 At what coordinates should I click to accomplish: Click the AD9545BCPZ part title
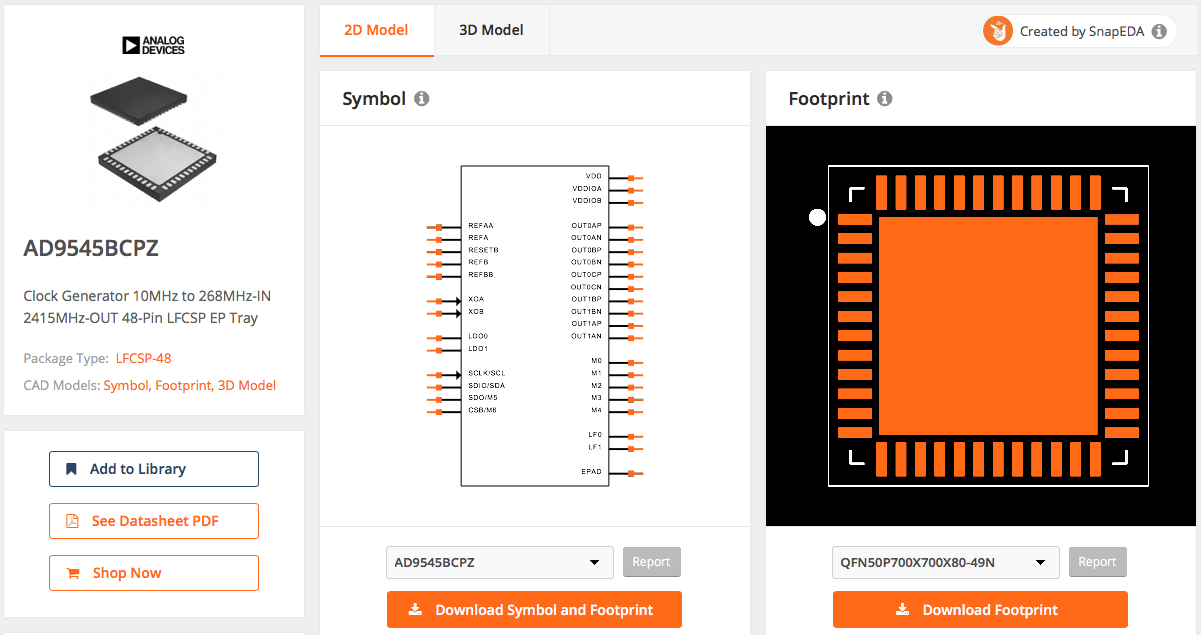(91, 249)
